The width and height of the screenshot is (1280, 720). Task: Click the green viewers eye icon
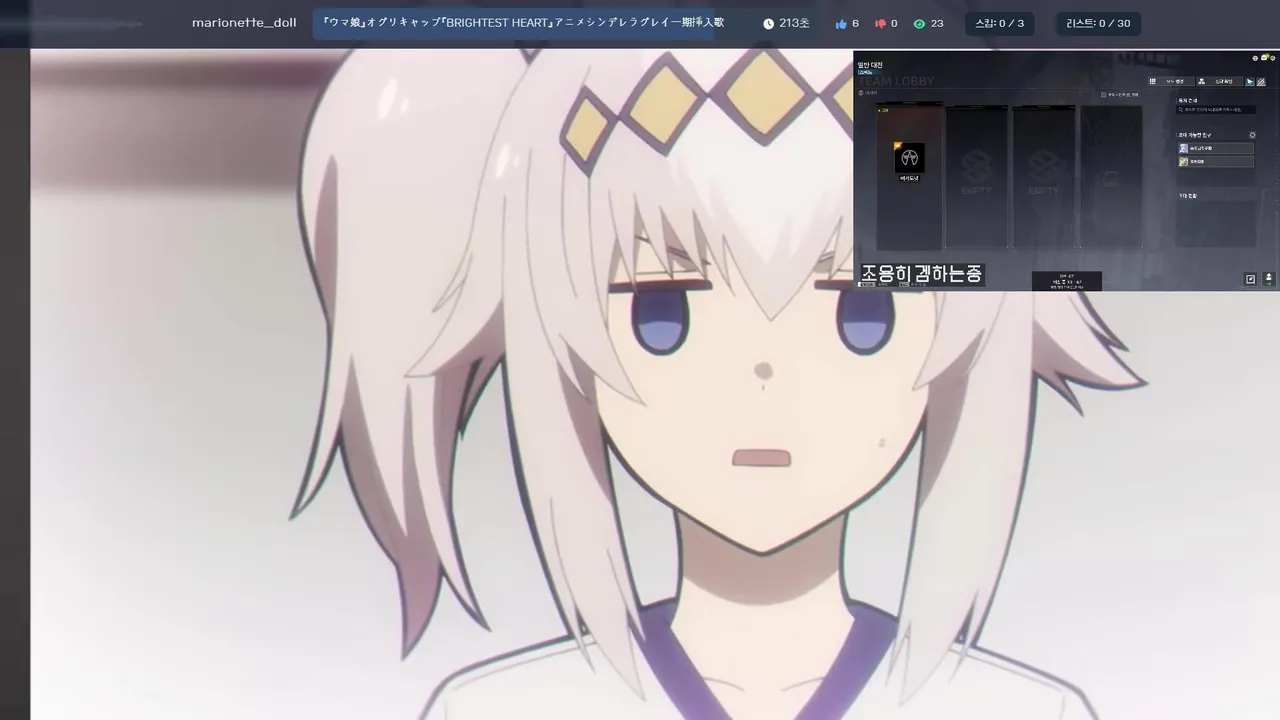[x=920, y=23]
